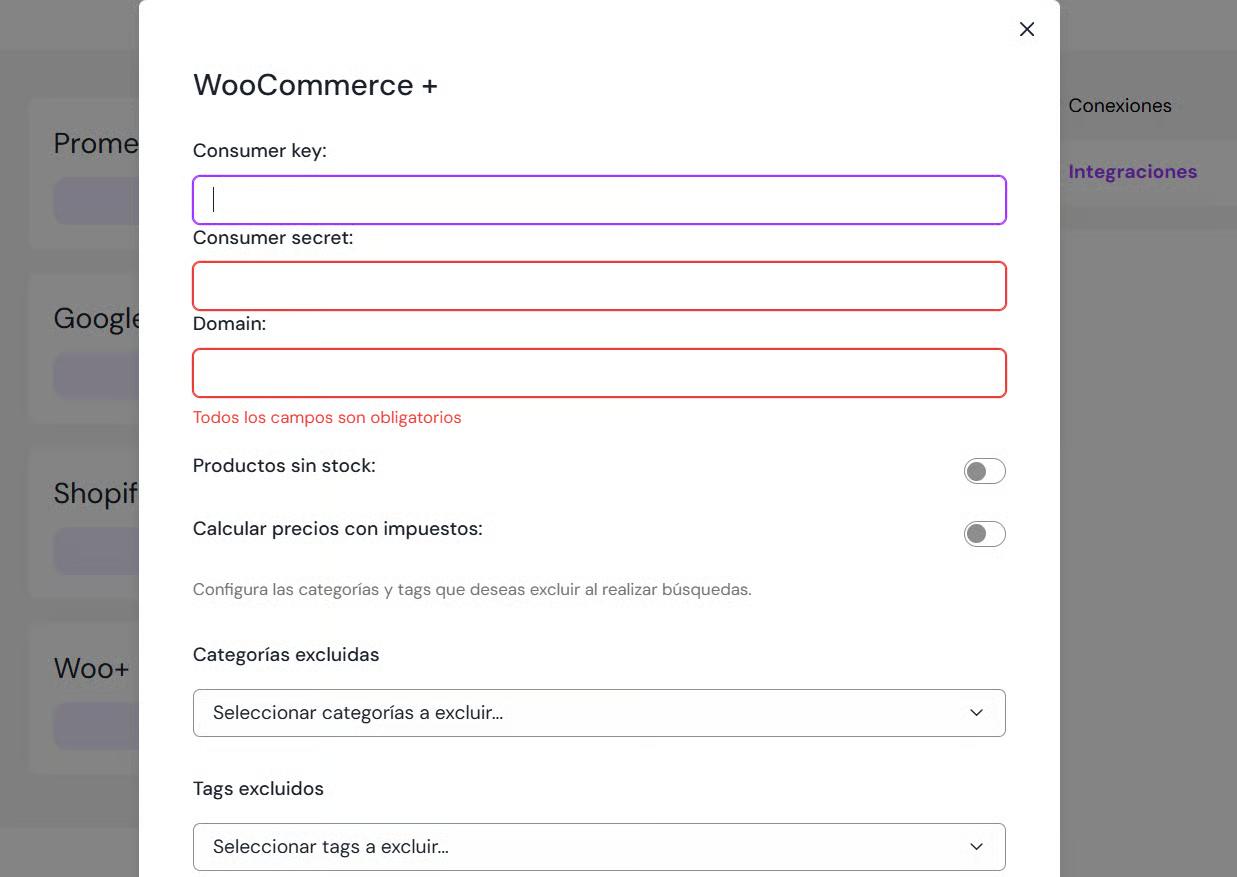This screenshot has width=1237, height=877.
Task: Select the Integraciones tab
Action: [x=1132, y=172]
